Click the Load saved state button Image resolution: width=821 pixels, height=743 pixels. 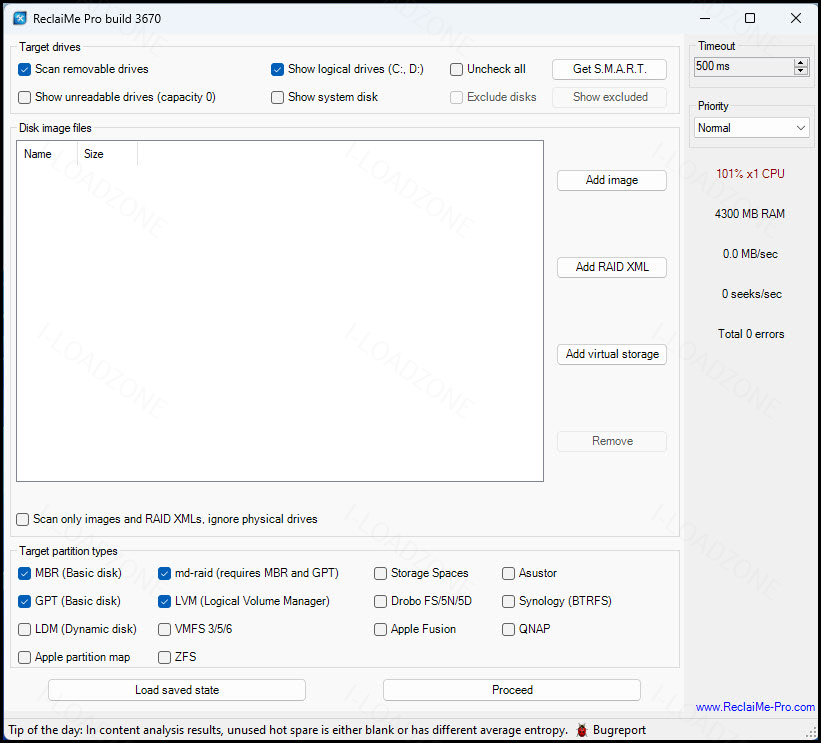177,690
